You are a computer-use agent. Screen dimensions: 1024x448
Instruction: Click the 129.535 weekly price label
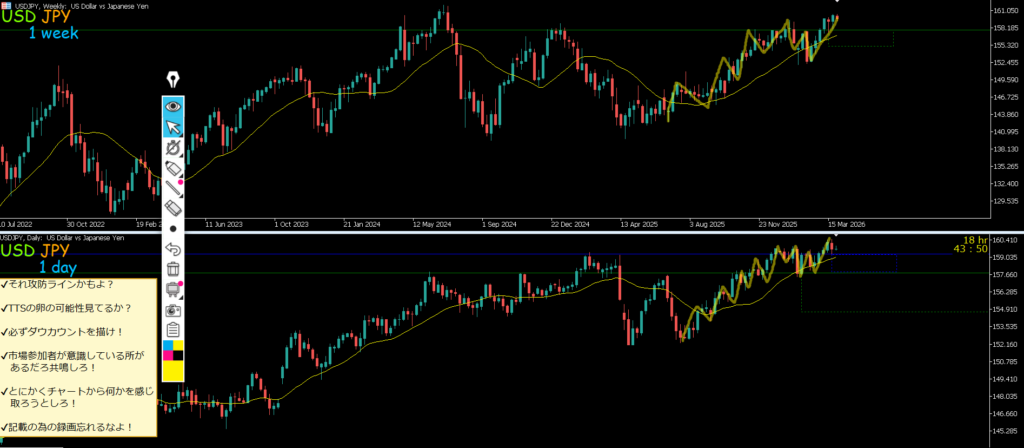point(1006,201)
